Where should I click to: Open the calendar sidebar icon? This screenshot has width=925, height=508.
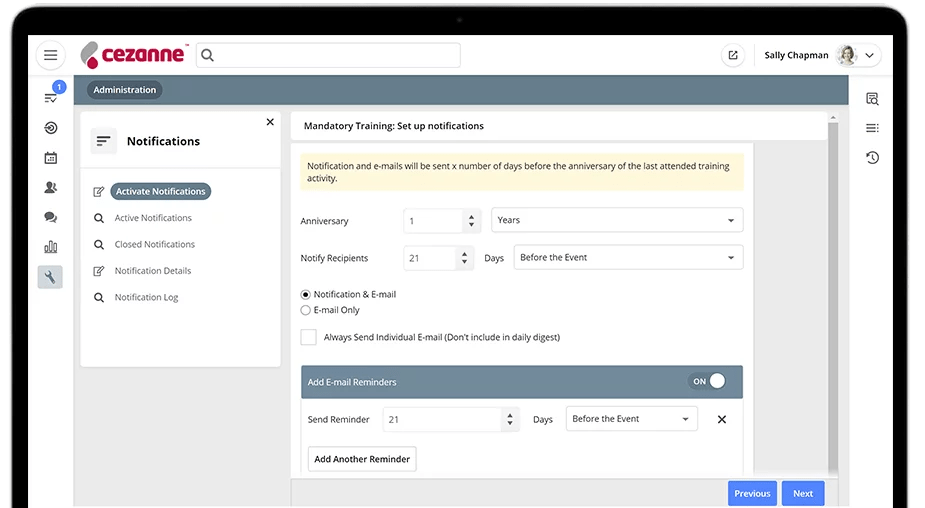pos(51,158)
